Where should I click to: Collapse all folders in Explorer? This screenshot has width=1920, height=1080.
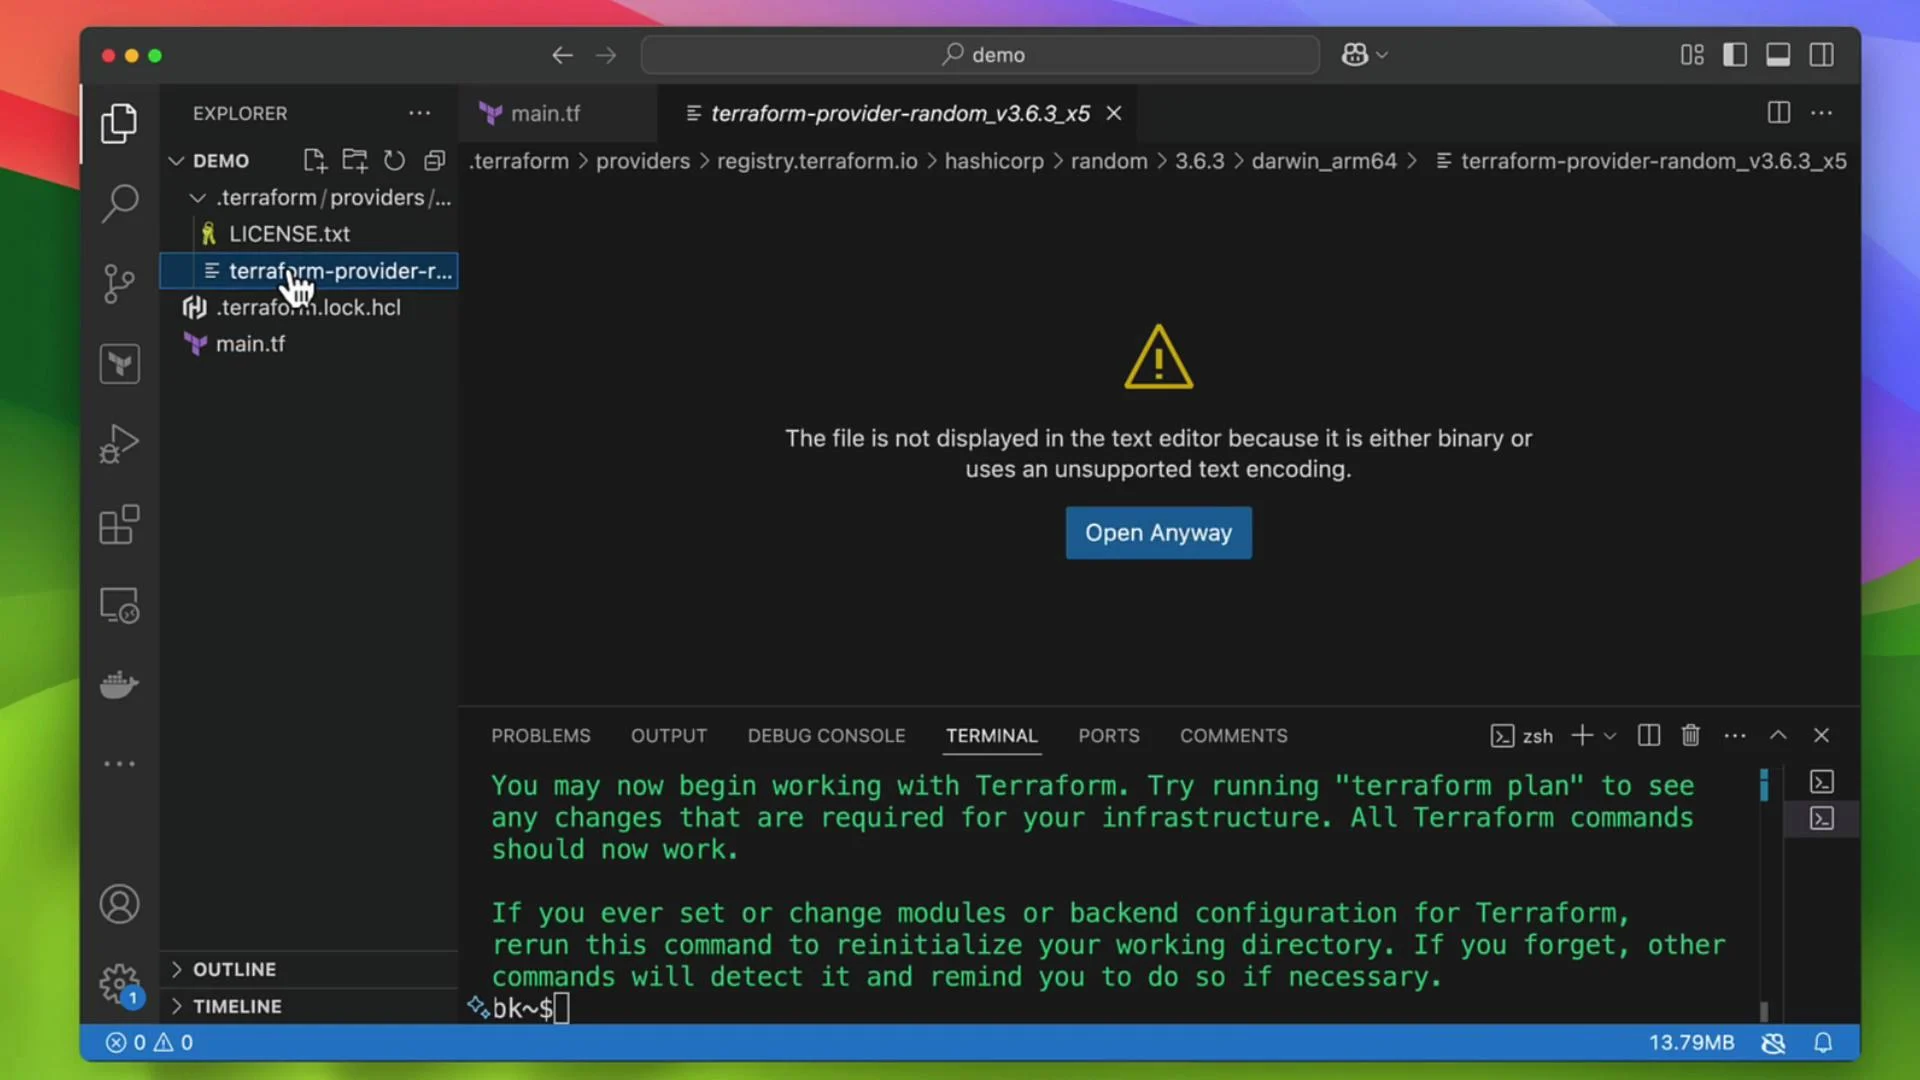(434, 161)
